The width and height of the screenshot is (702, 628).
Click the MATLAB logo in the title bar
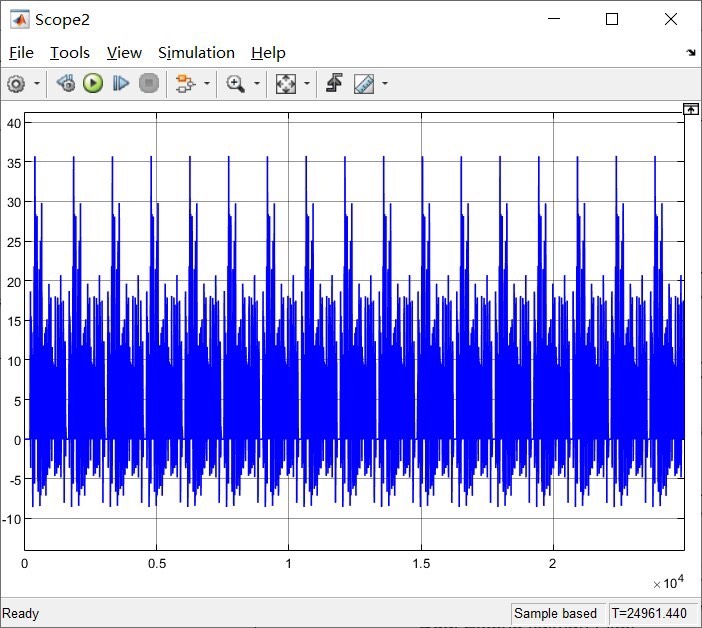(x=20, y=19)
